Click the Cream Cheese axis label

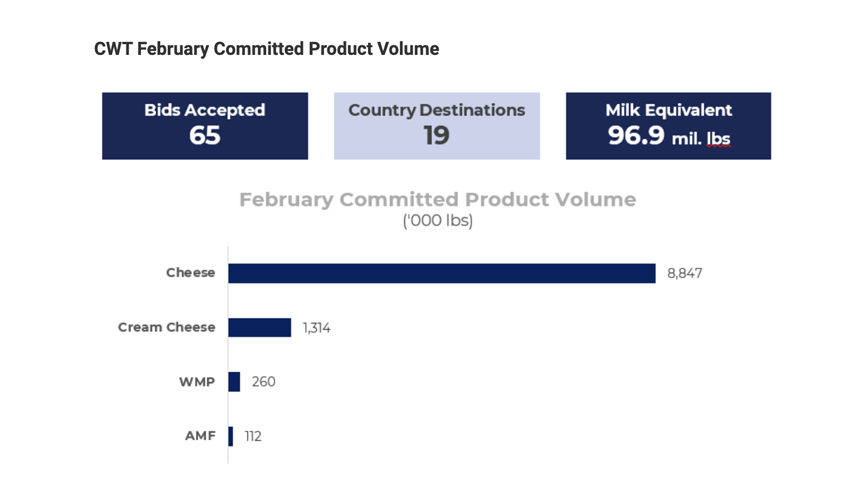point(166,327)
